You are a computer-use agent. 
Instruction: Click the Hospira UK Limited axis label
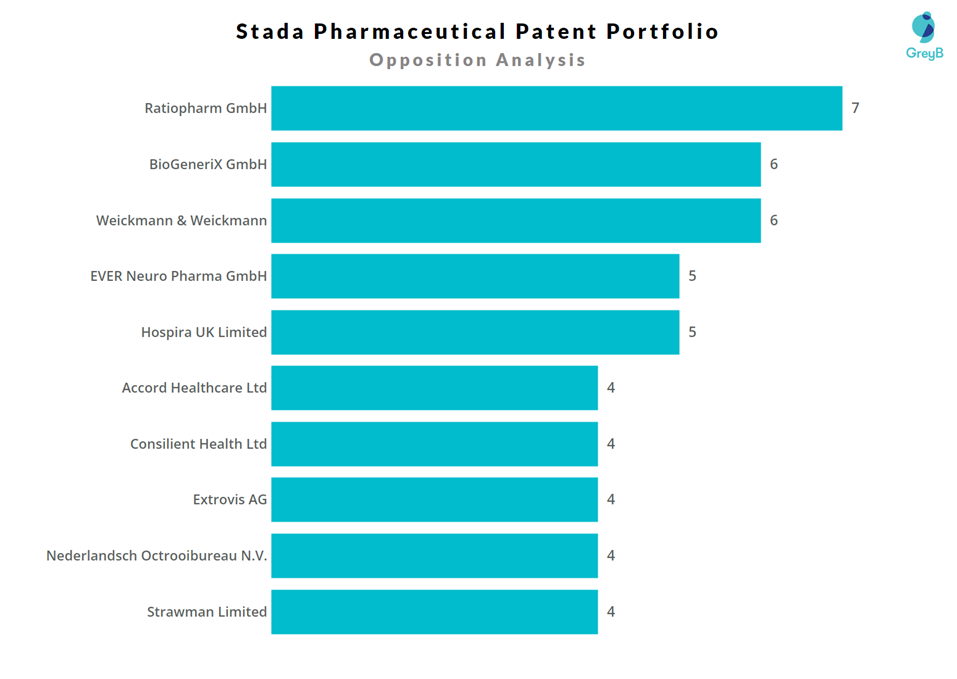pyautogui.click(x=204, y=332)
